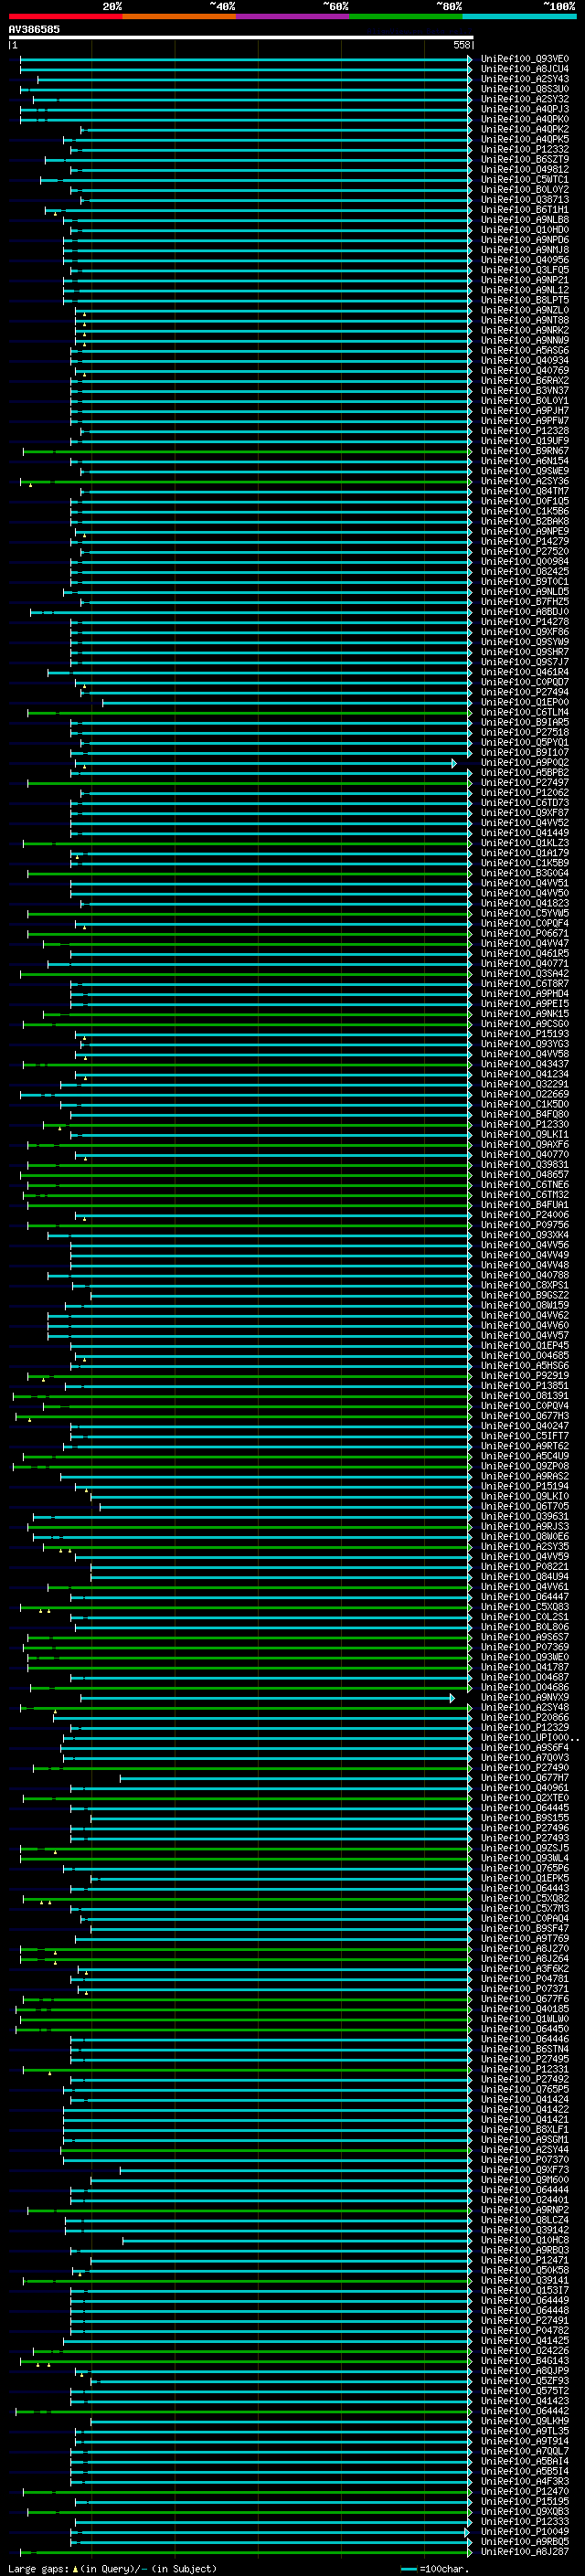Open the UniRef100_P07369 hit label
This screenshot has height=2576, width=585.
pos(524,1647)
